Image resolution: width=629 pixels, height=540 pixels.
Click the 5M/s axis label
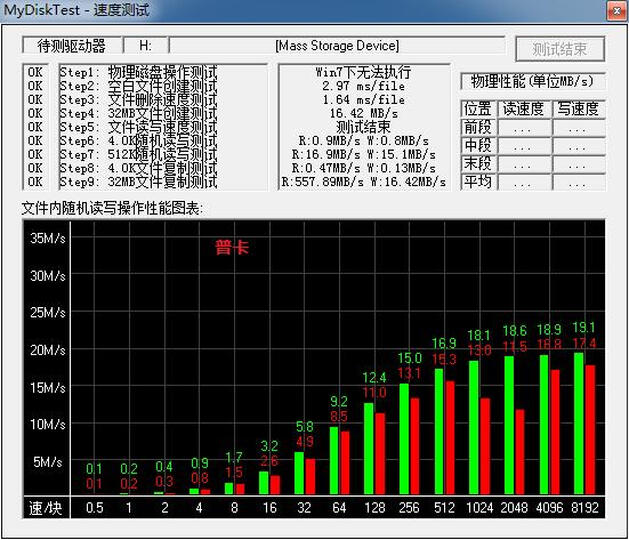[48, 462]
